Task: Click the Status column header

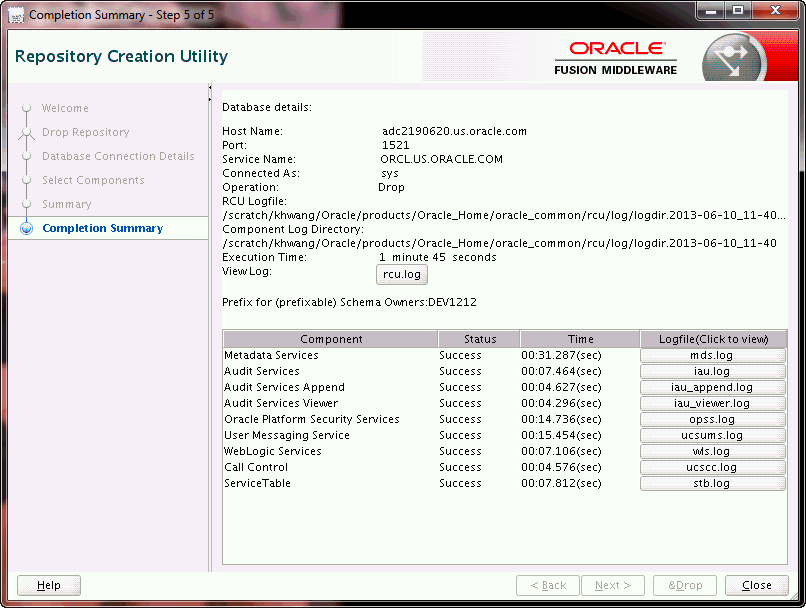Action: tap(480, 339)
